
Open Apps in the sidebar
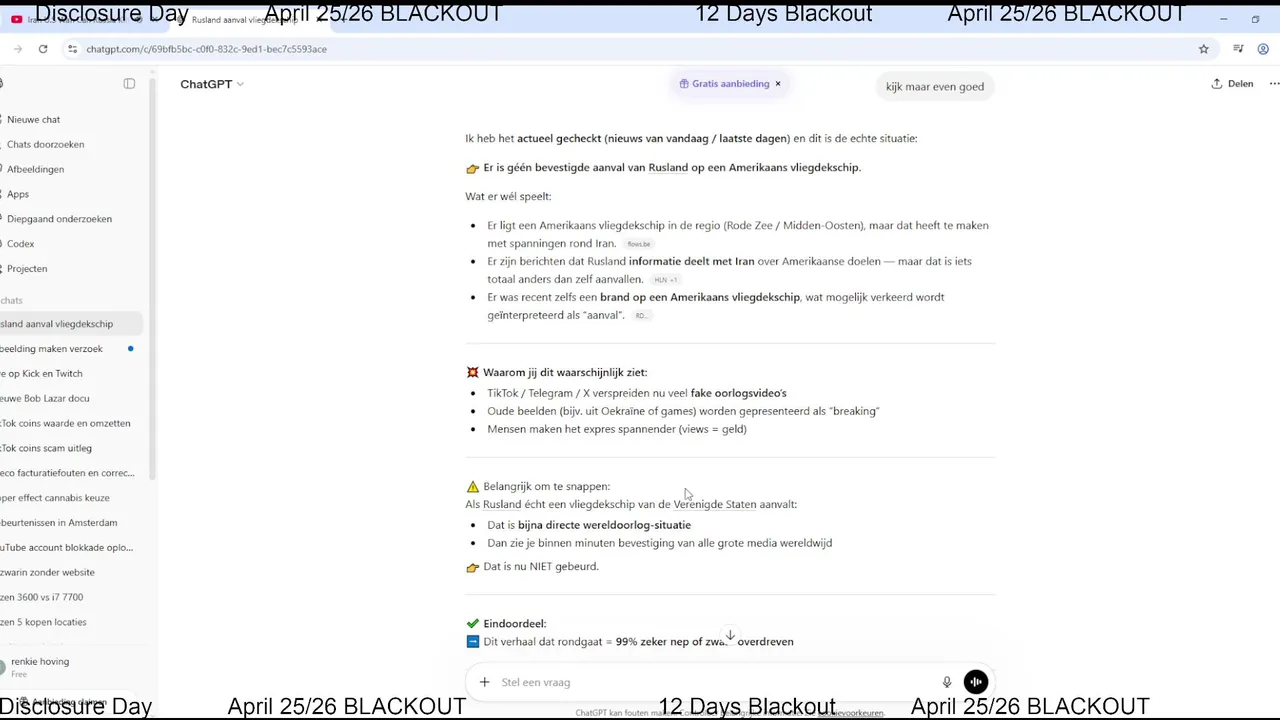pos(18,194)
